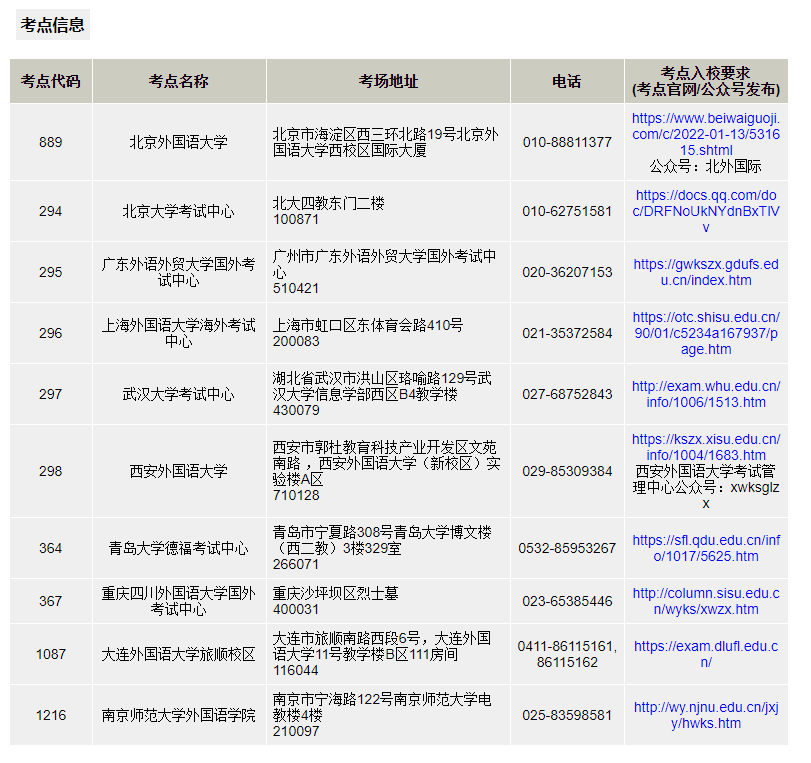Open the sfl.qdu.edu.cn link for Qingdao

coord(706,548)
